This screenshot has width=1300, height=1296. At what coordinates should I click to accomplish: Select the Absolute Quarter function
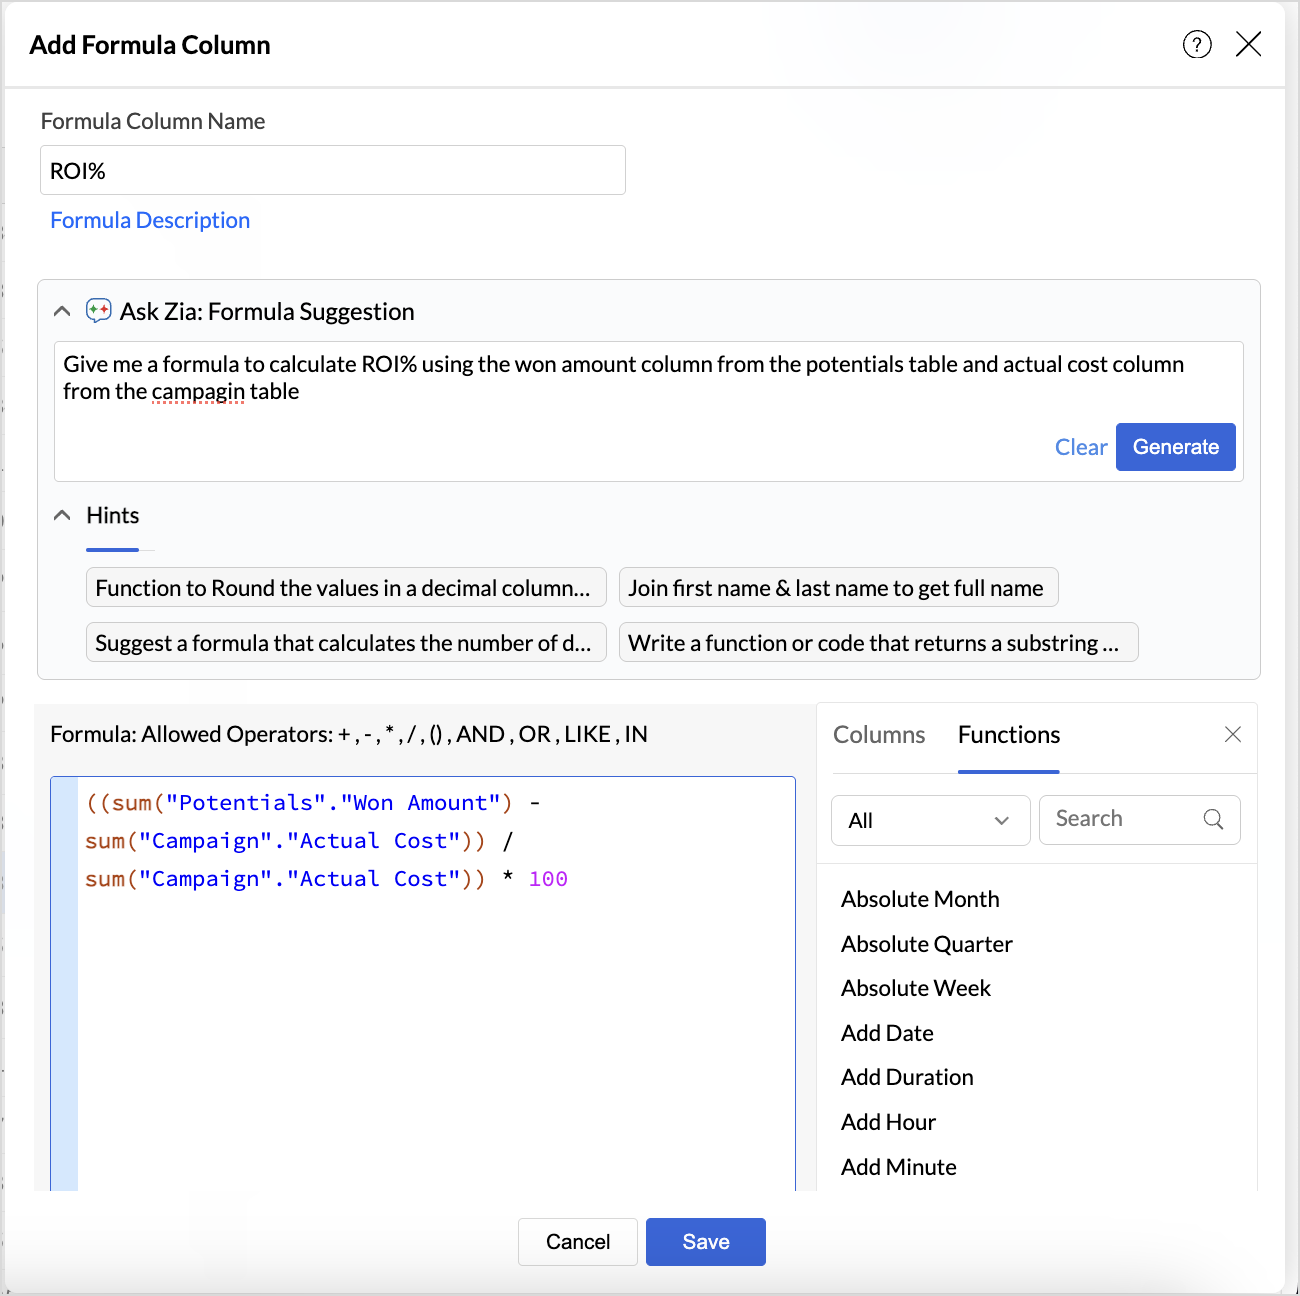926,944
